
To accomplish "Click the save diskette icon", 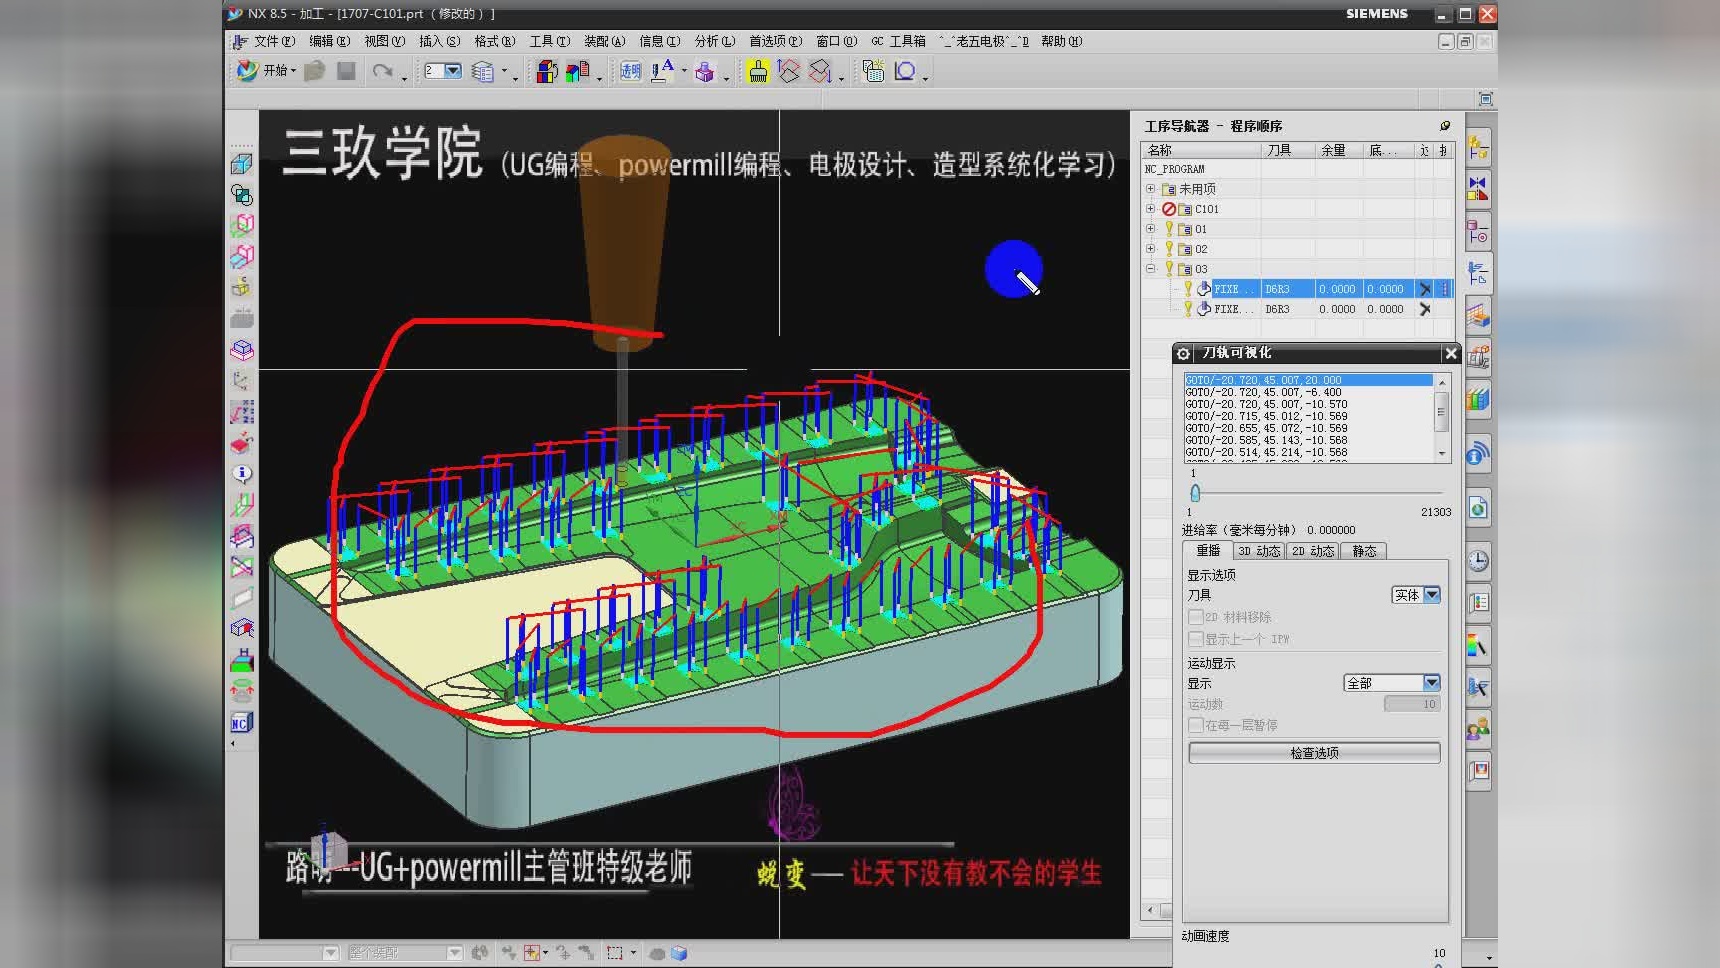I will pyautogui.click(x=346, y=71).
